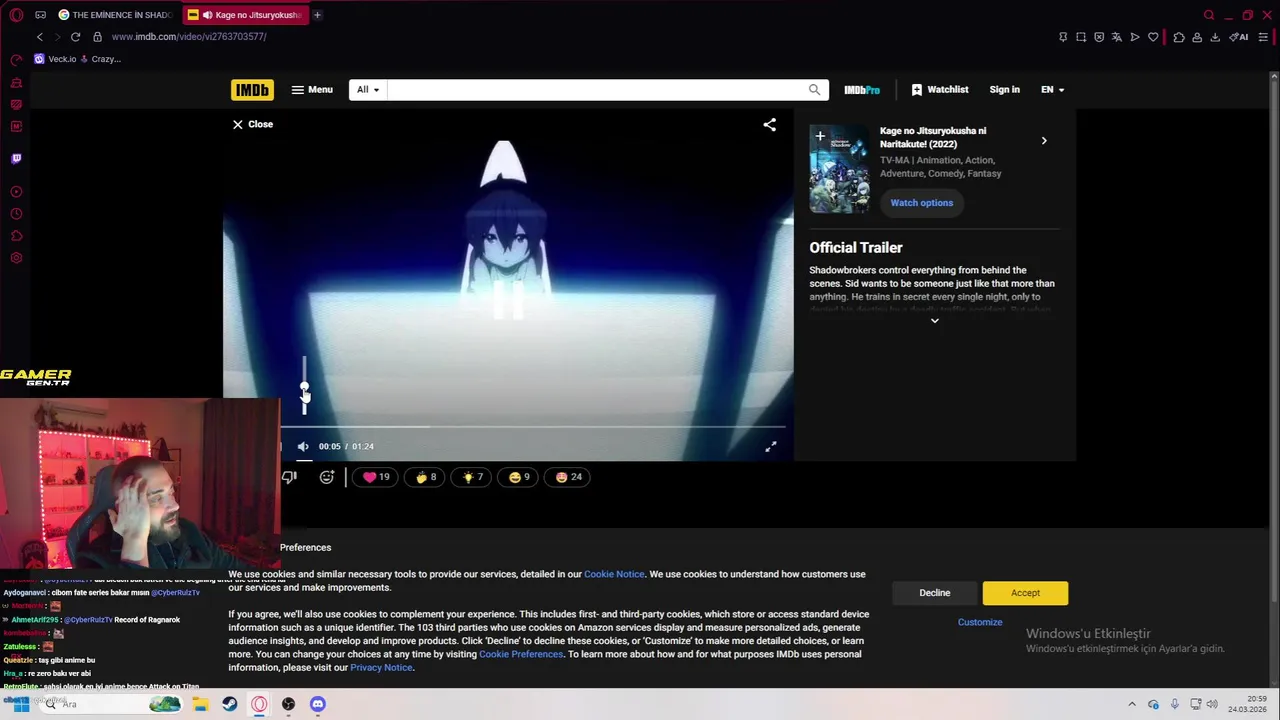This screenshot has width=1280, height=720.
Task: Close the video player
Action: pos(252,124)
